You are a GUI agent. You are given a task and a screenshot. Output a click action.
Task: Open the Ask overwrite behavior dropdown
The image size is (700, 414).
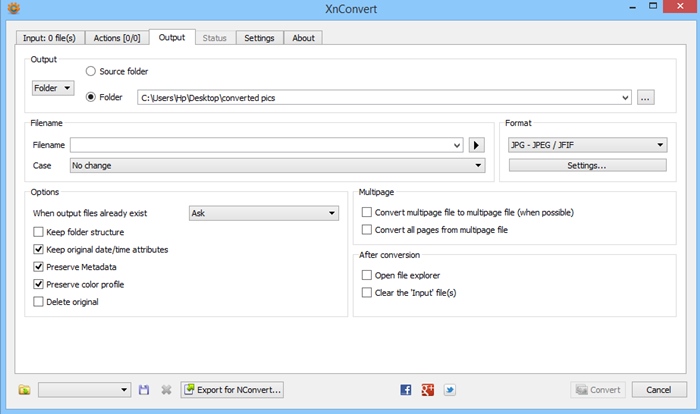pos(263,213)
